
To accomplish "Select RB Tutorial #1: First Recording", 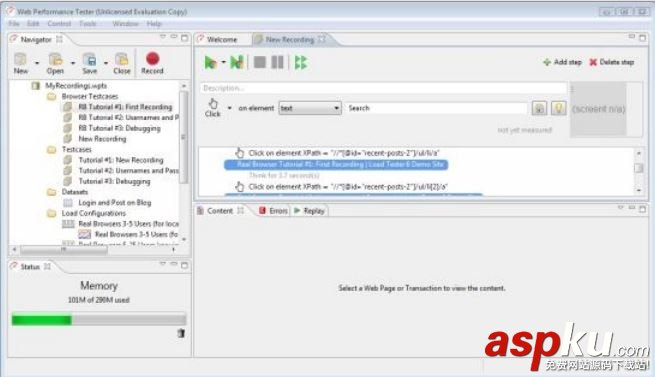I will (x=125, y=107).
